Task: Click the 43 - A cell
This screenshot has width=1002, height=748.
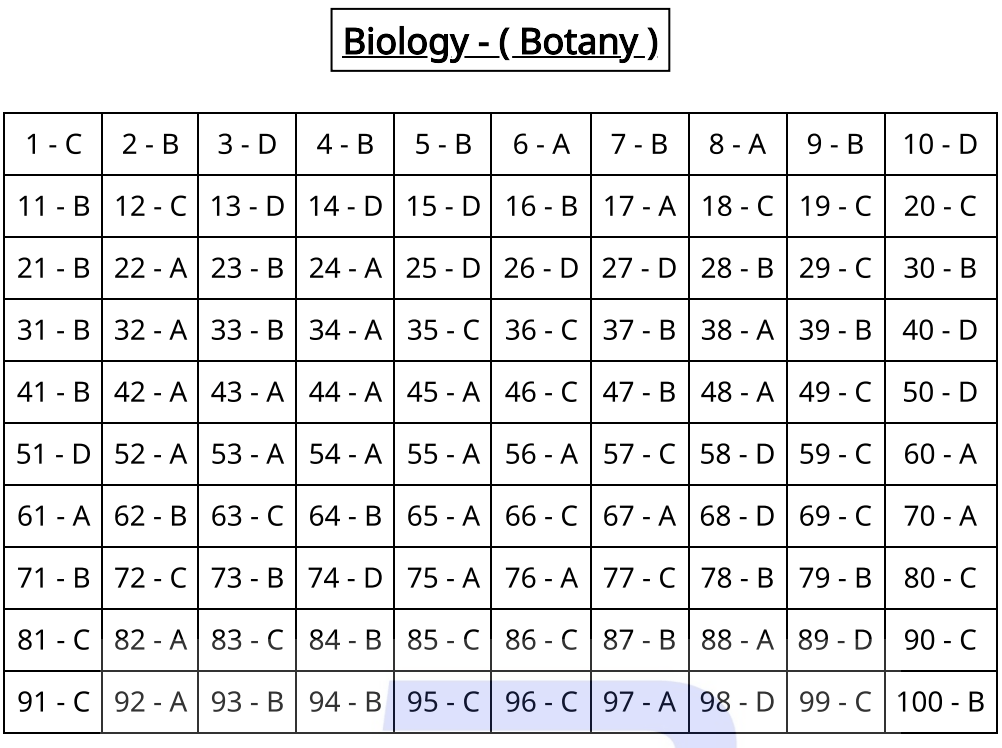Action: pyautogui.click(x=247, y=393)
